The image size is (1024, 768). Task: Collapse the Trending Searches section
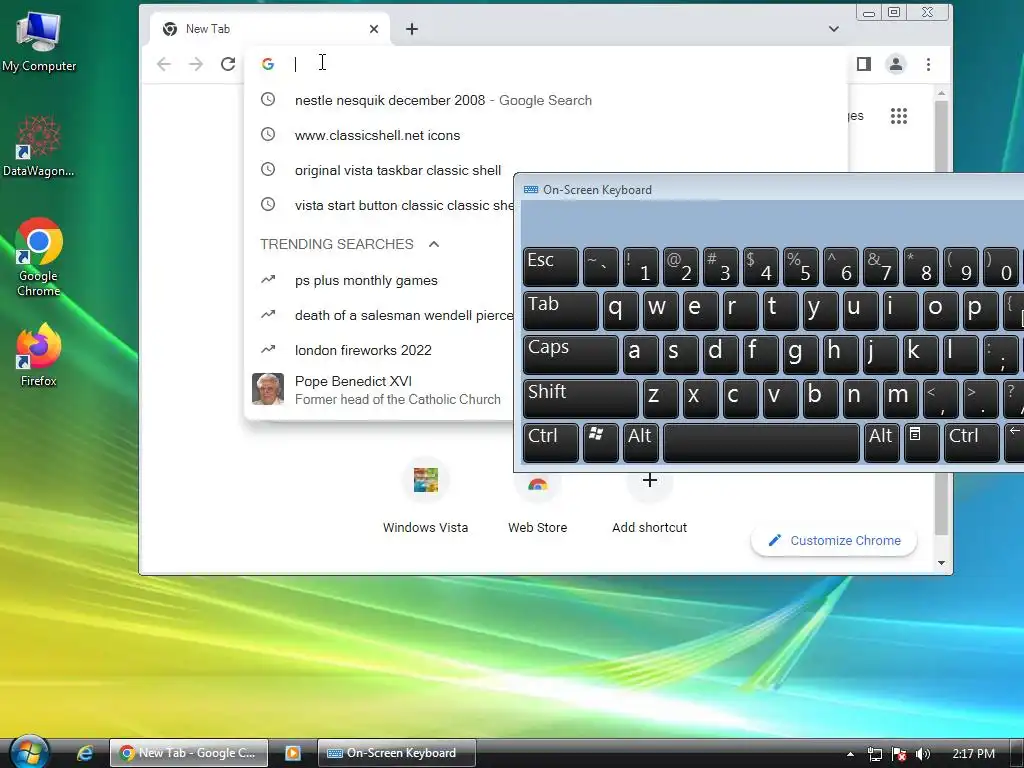[434, 244]
